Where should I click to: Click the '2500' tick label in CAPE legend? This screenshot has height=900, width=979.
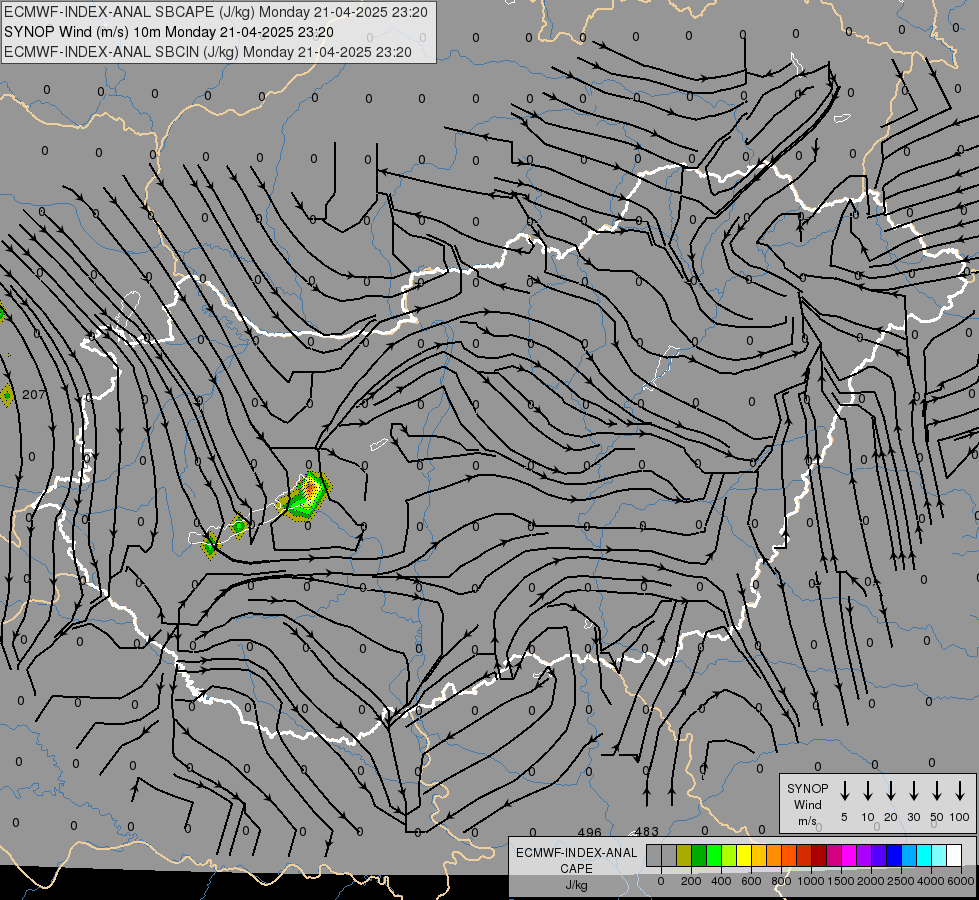coord(902,881)
